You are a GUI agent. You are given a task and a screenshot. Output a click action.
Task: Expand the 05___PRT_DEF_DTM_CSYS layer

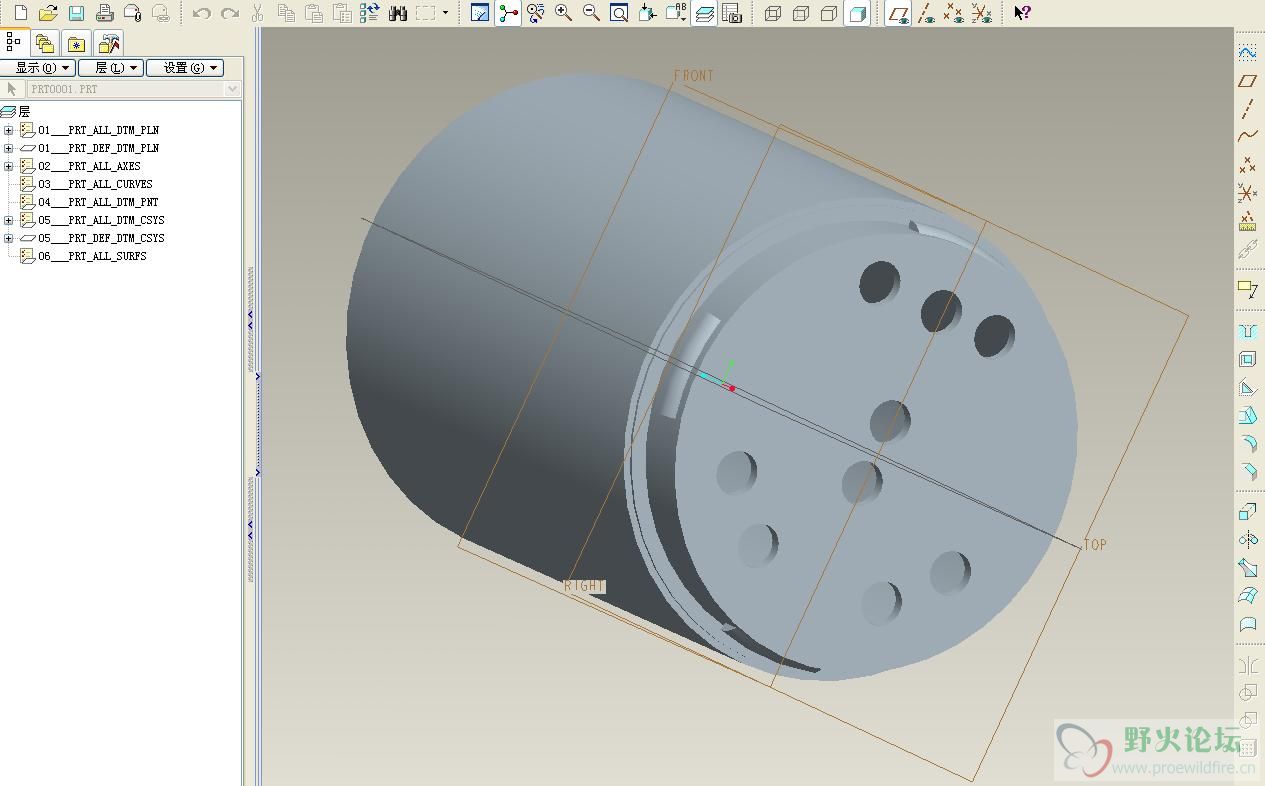8,238
